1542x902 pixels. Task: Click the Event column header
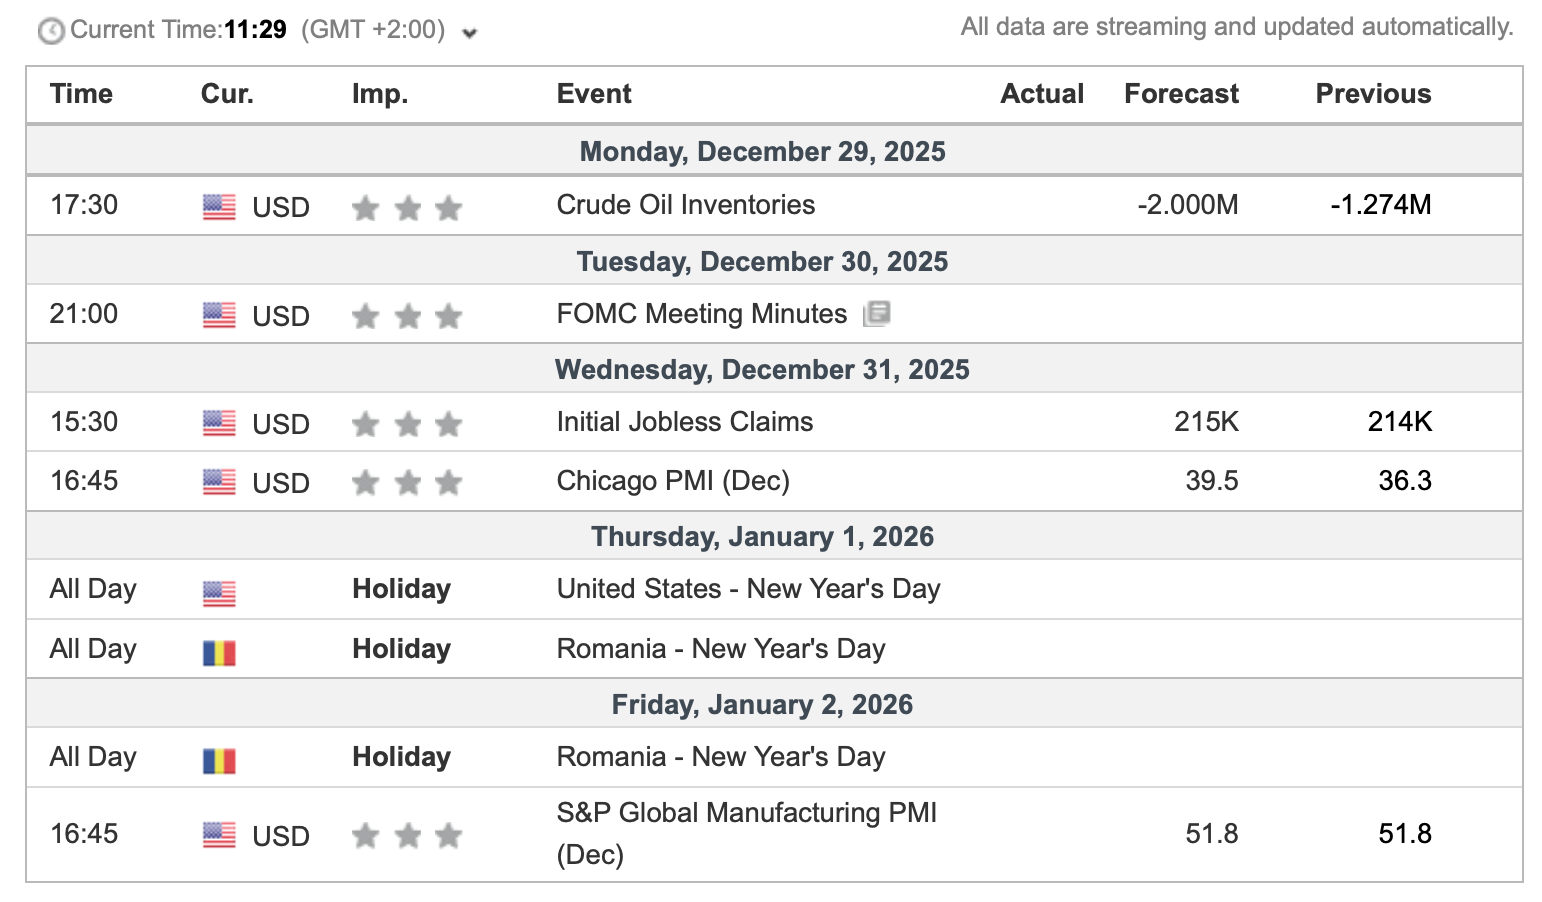click(594, 94)
